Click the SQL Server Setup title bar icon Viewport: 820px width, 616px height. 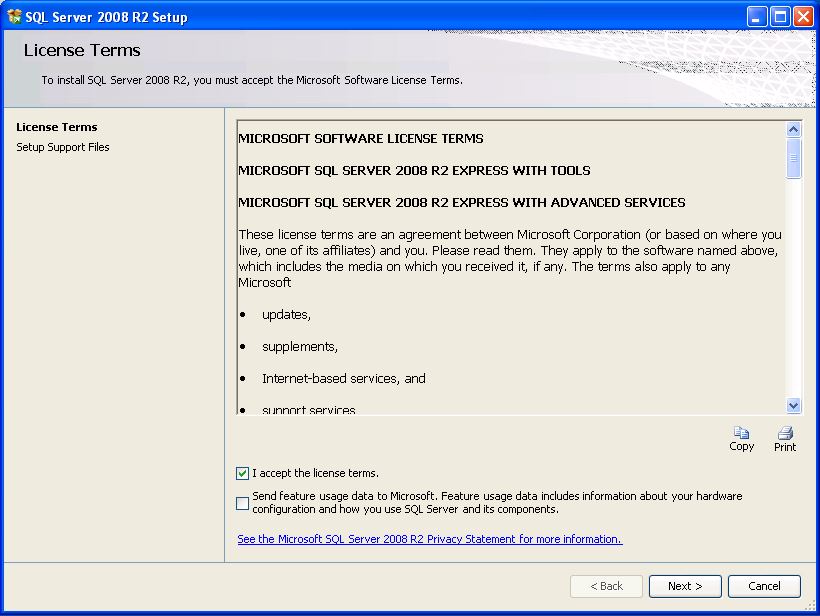pos(15,17)
